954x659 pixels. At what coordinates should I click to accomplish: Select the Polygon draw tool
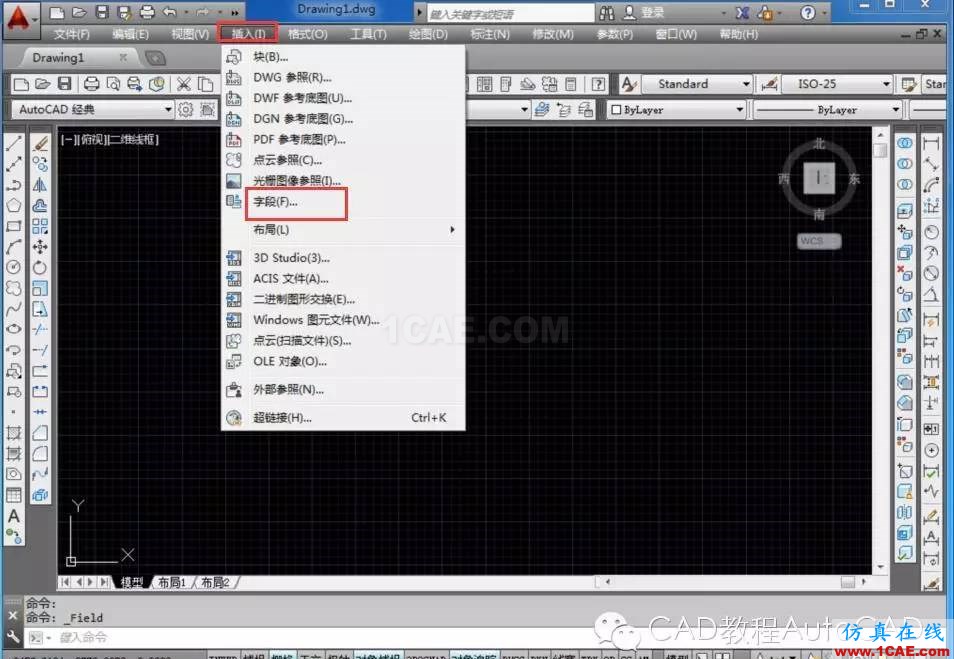pos(13,206)
